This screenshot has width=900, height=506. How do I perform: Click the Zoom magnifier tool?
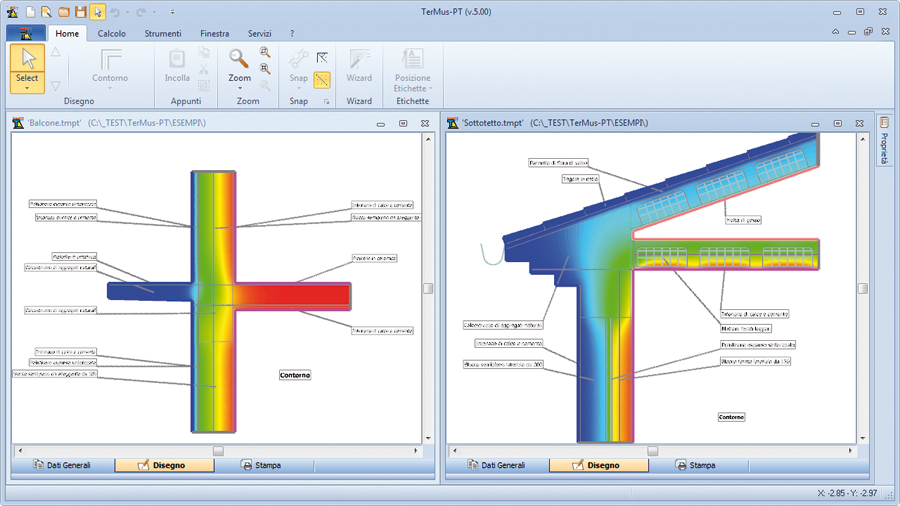(x=239, y=59)
